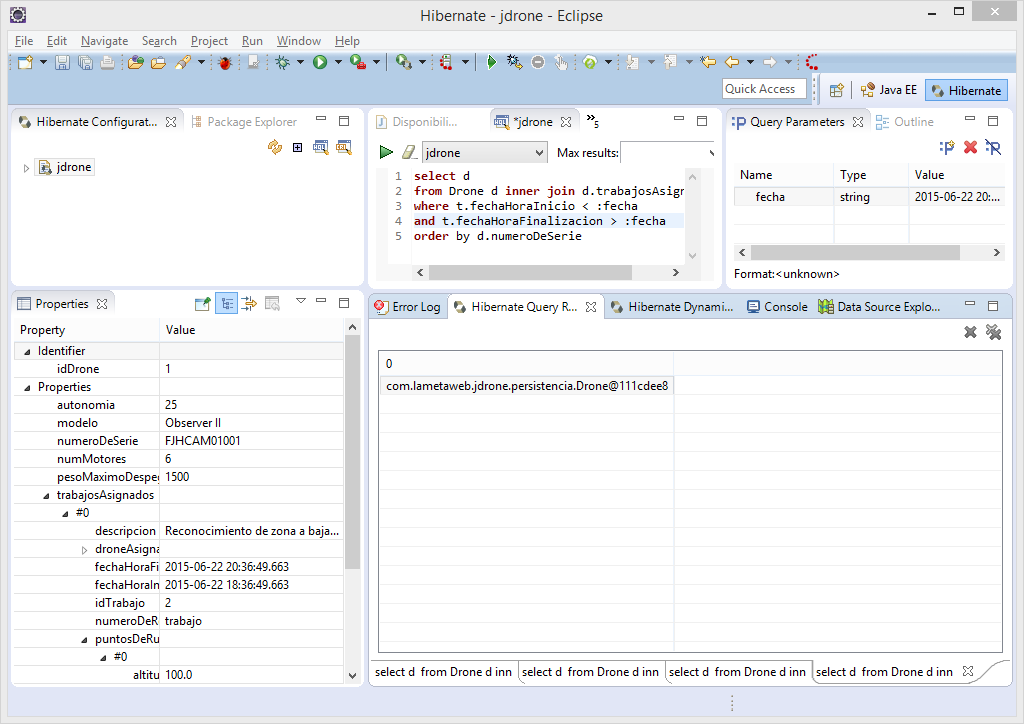
Task: Click the Forward navigation arrow icon
Action: (x=770, y=63)
